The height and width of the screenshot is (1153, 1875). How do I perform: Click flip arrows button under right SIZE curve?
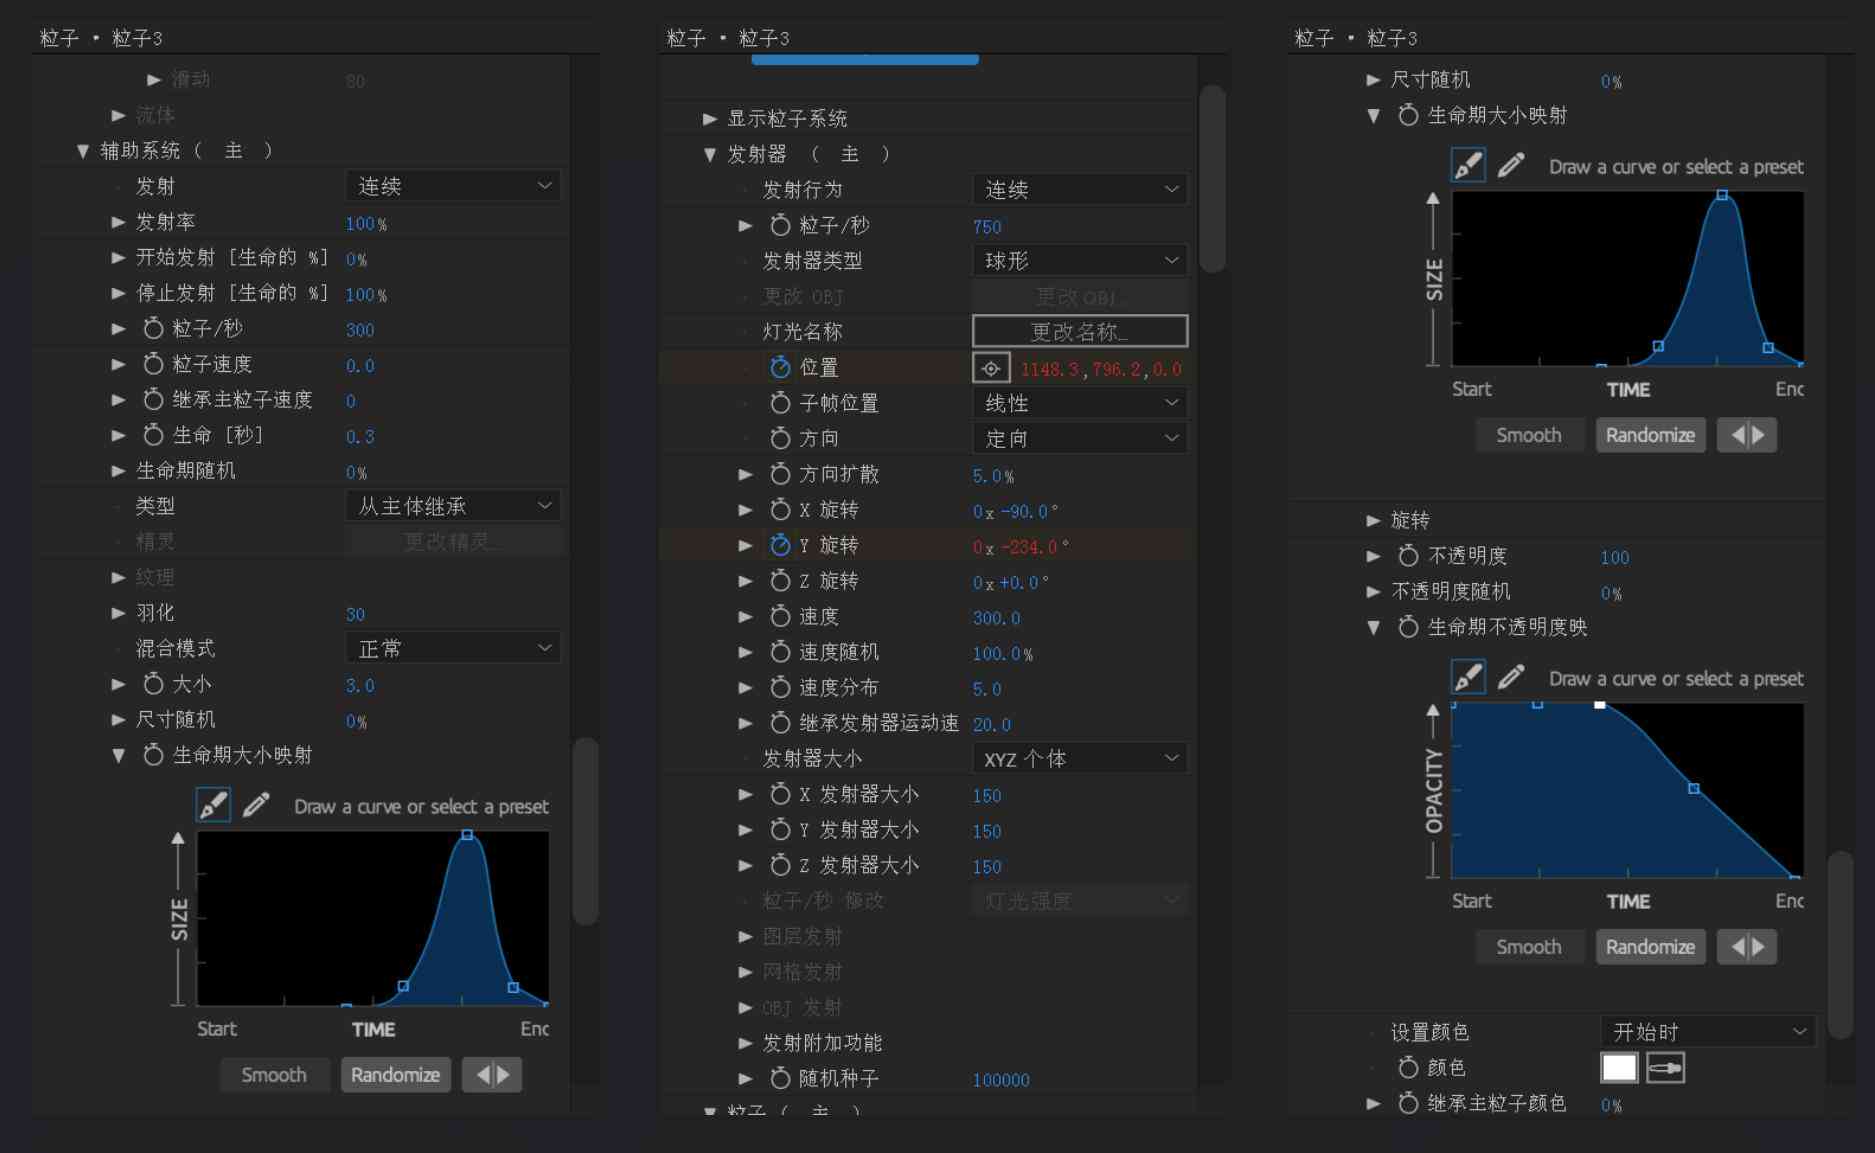point(1747,435)
